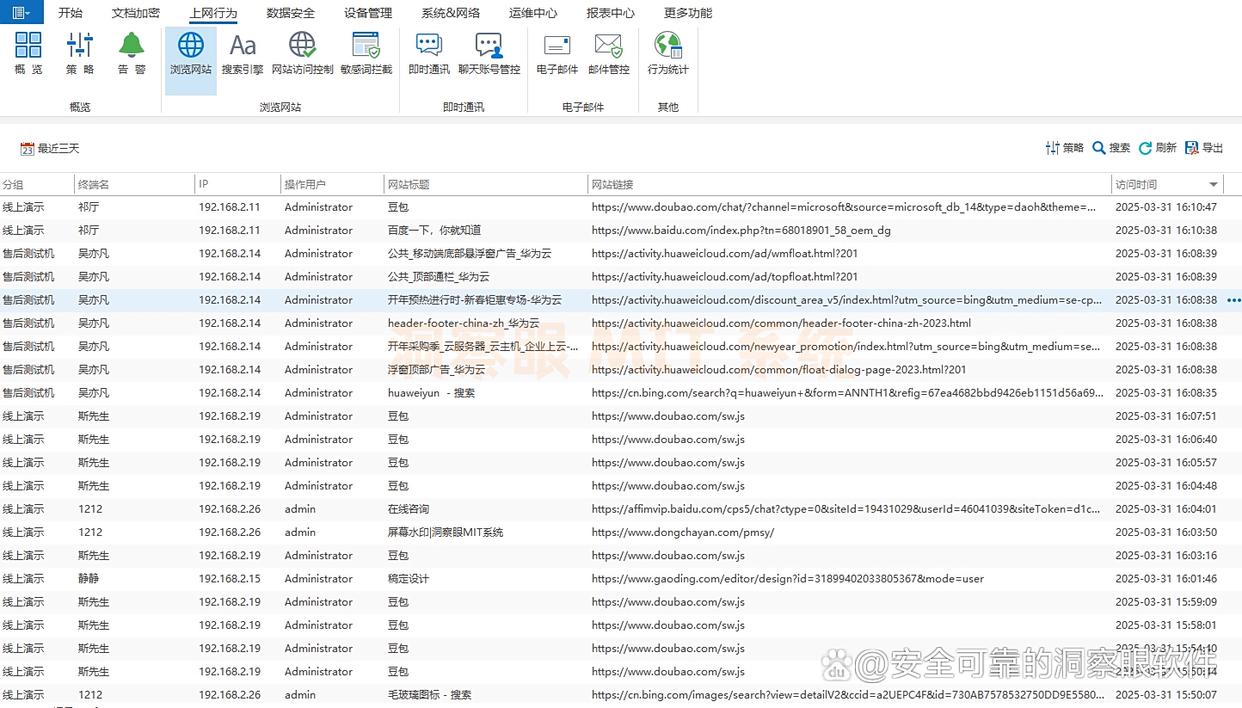
Task: Open the 概览 overview icon
Action: [x=28, y=54]
